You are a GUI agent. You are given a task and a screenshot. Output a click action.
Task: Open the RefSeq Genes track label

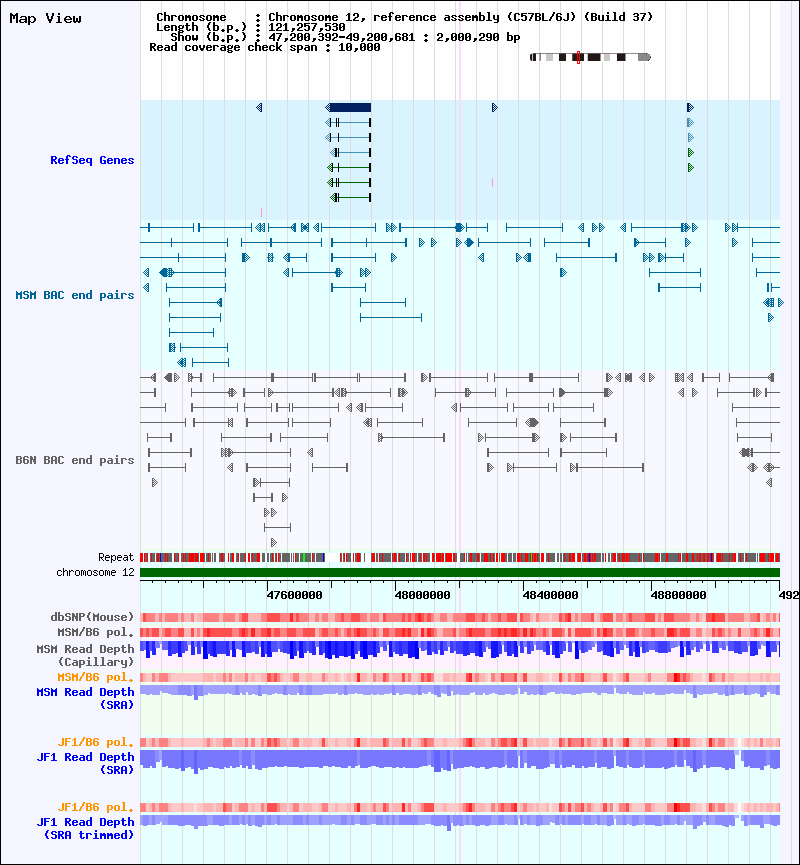(x=92, y=160)
